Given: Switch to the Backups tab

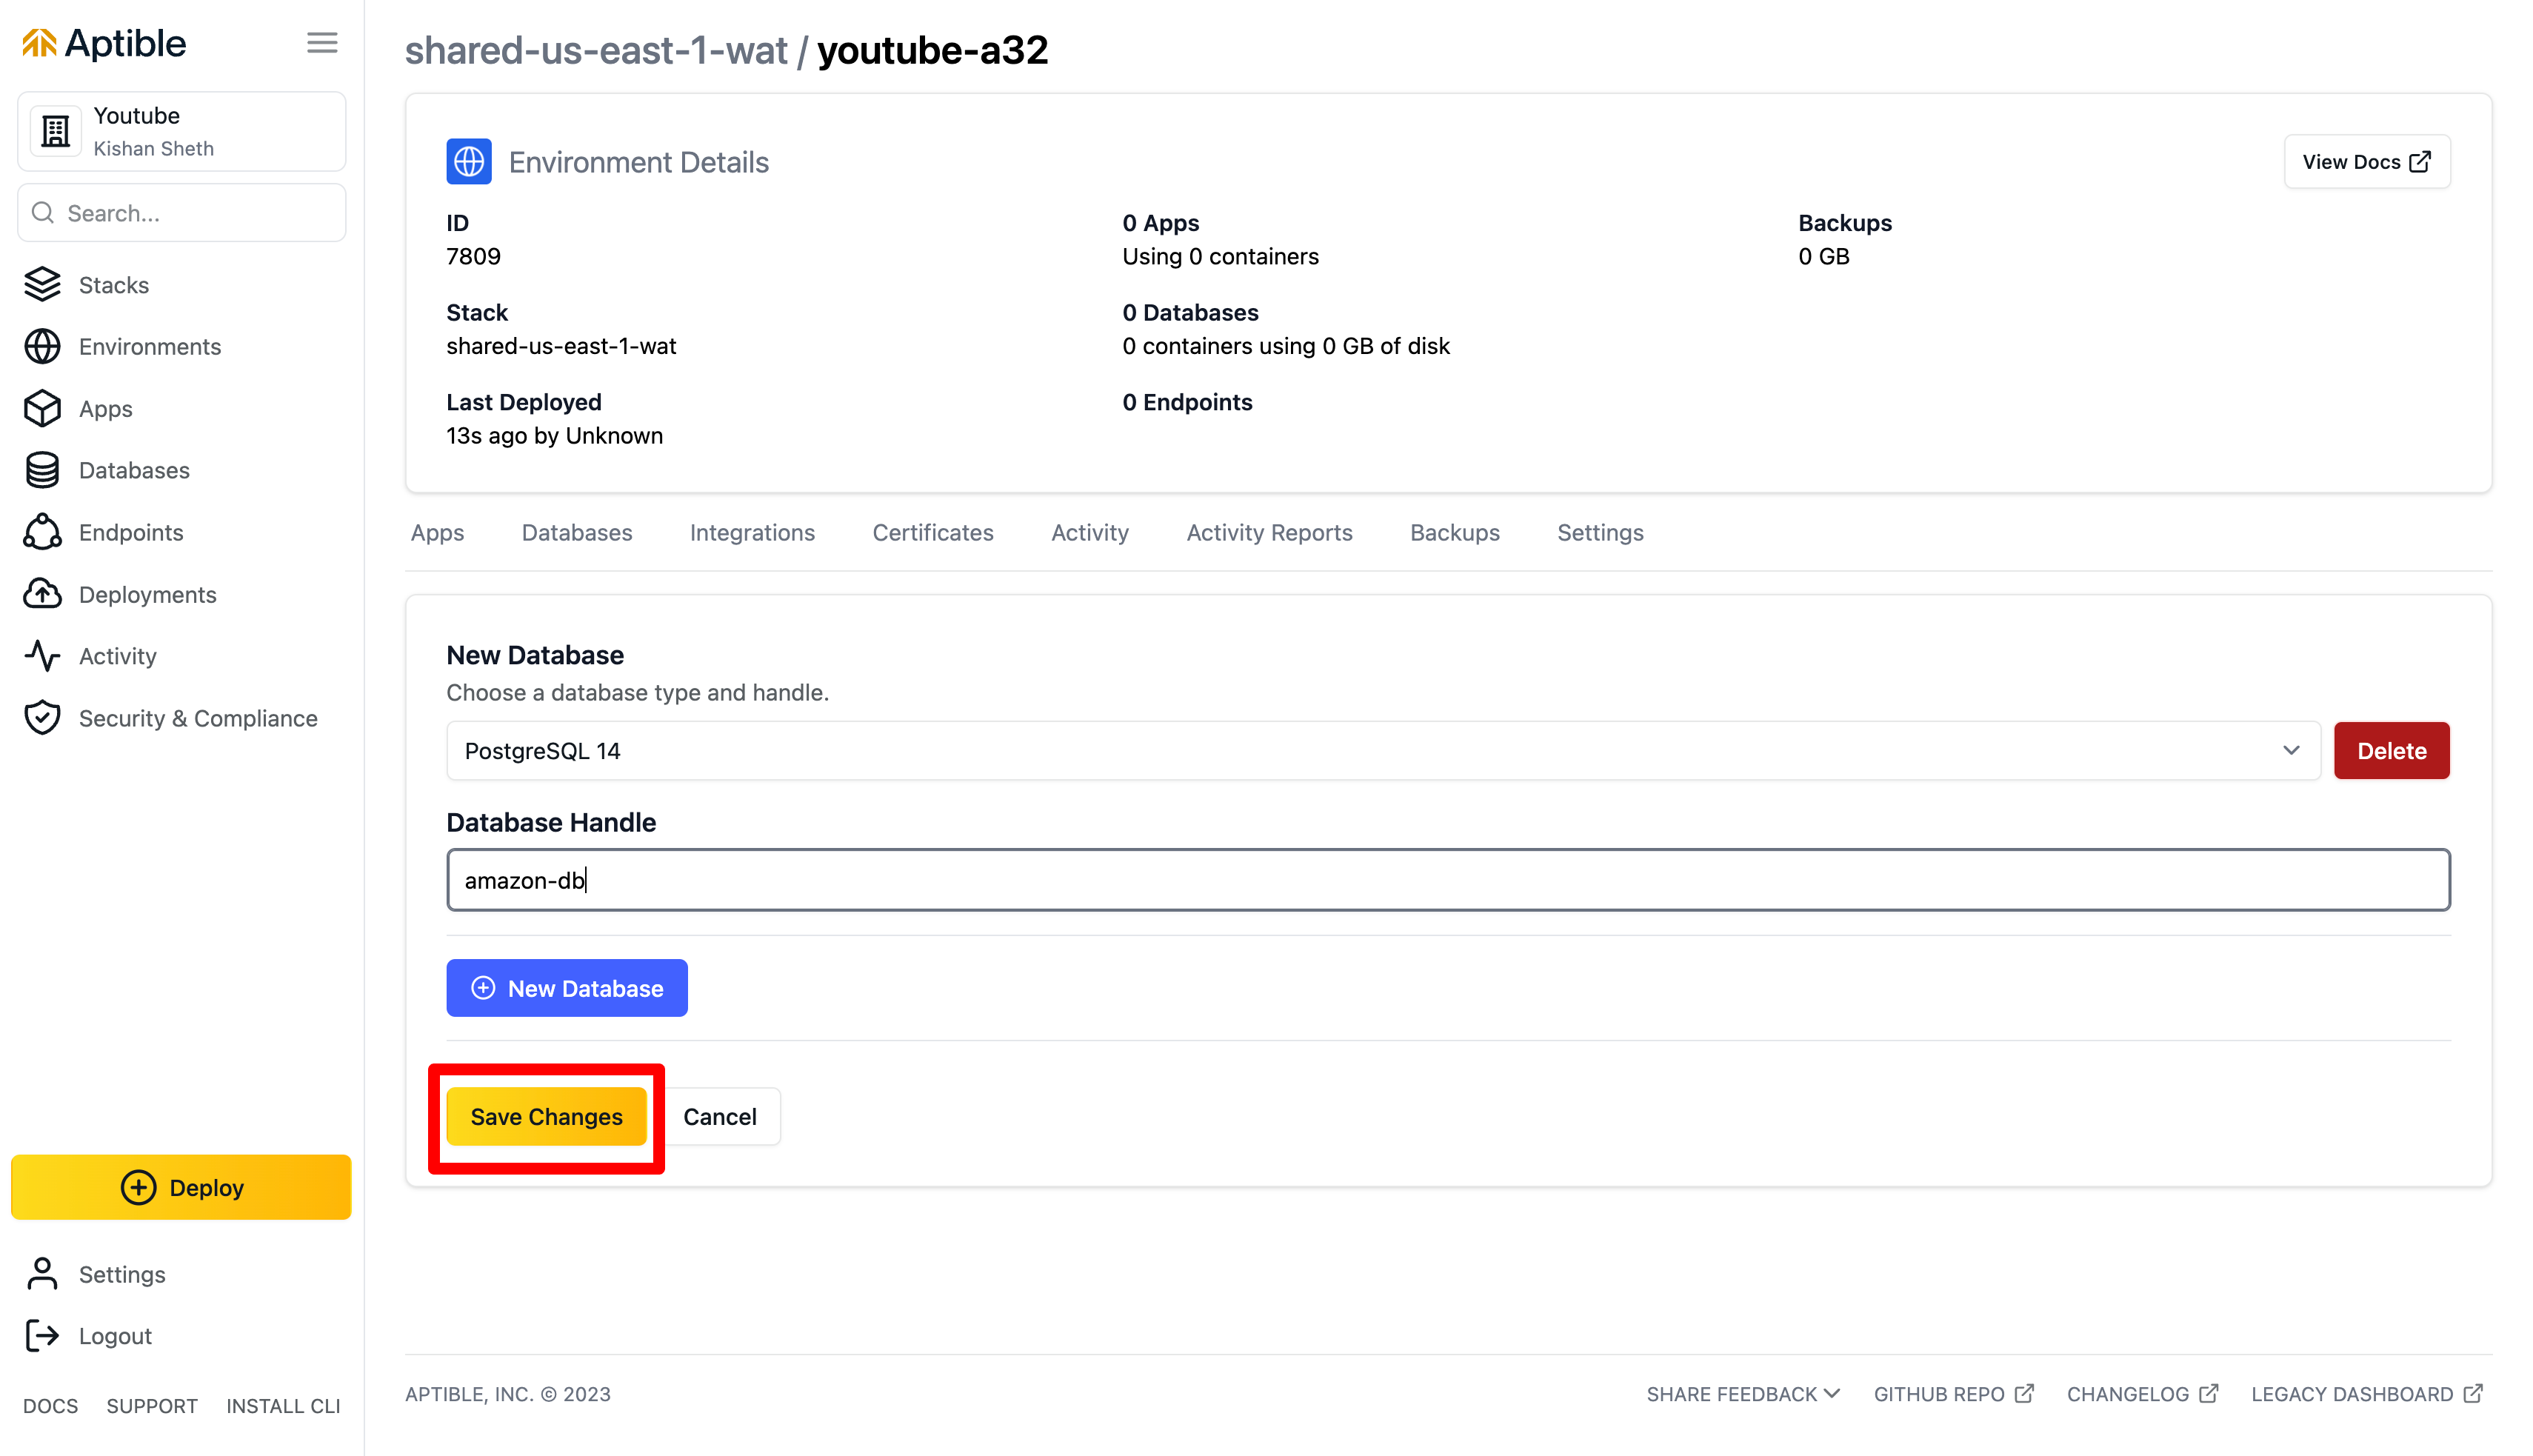Looking at the screenshot, I should coord(1454,533).
